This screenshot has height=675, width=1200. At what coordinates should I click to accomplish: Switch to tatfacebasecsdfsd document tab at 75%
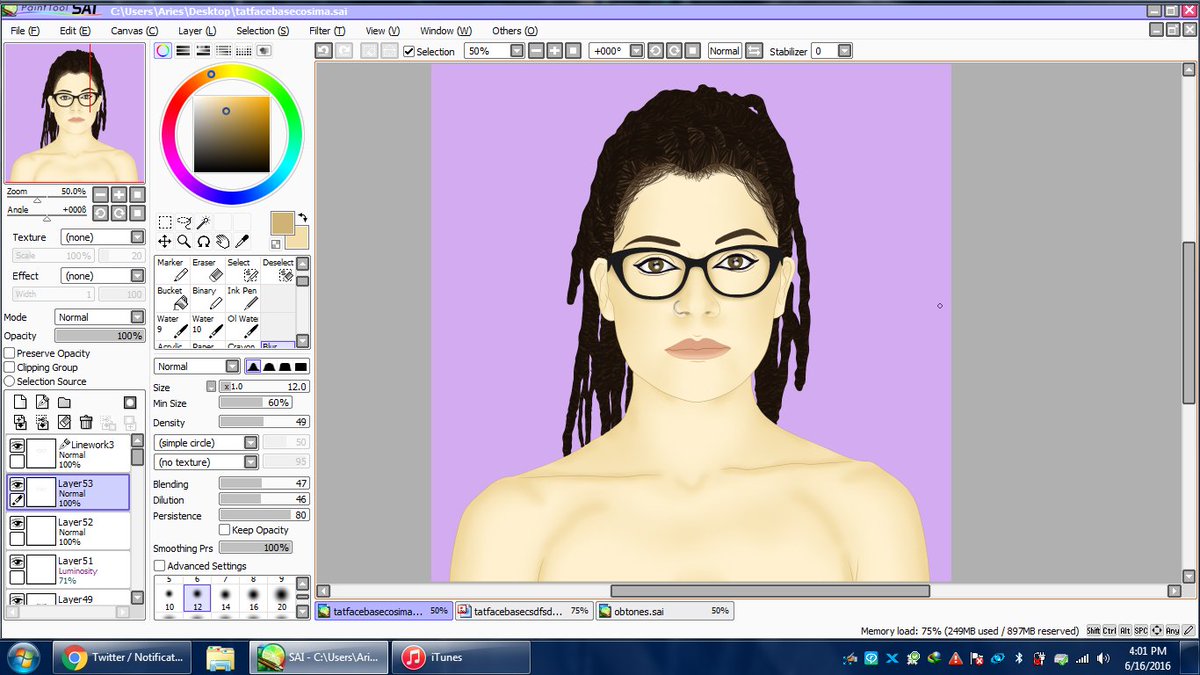[x=525, y=610]
